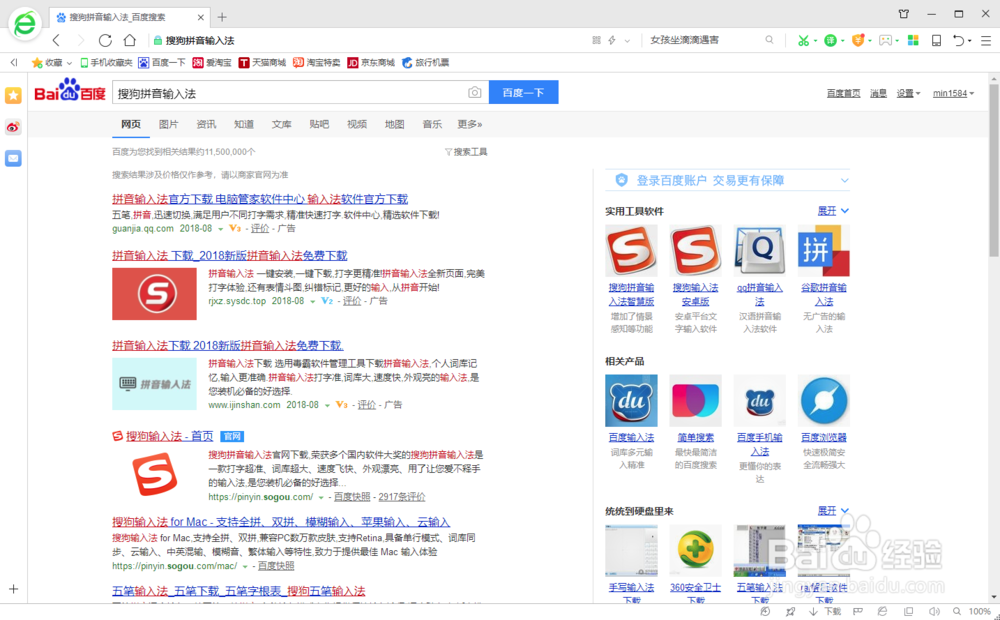Expand 统统到硬盘里来 with 展开
The image size is (1000, 620).
[x=833, y=510]
